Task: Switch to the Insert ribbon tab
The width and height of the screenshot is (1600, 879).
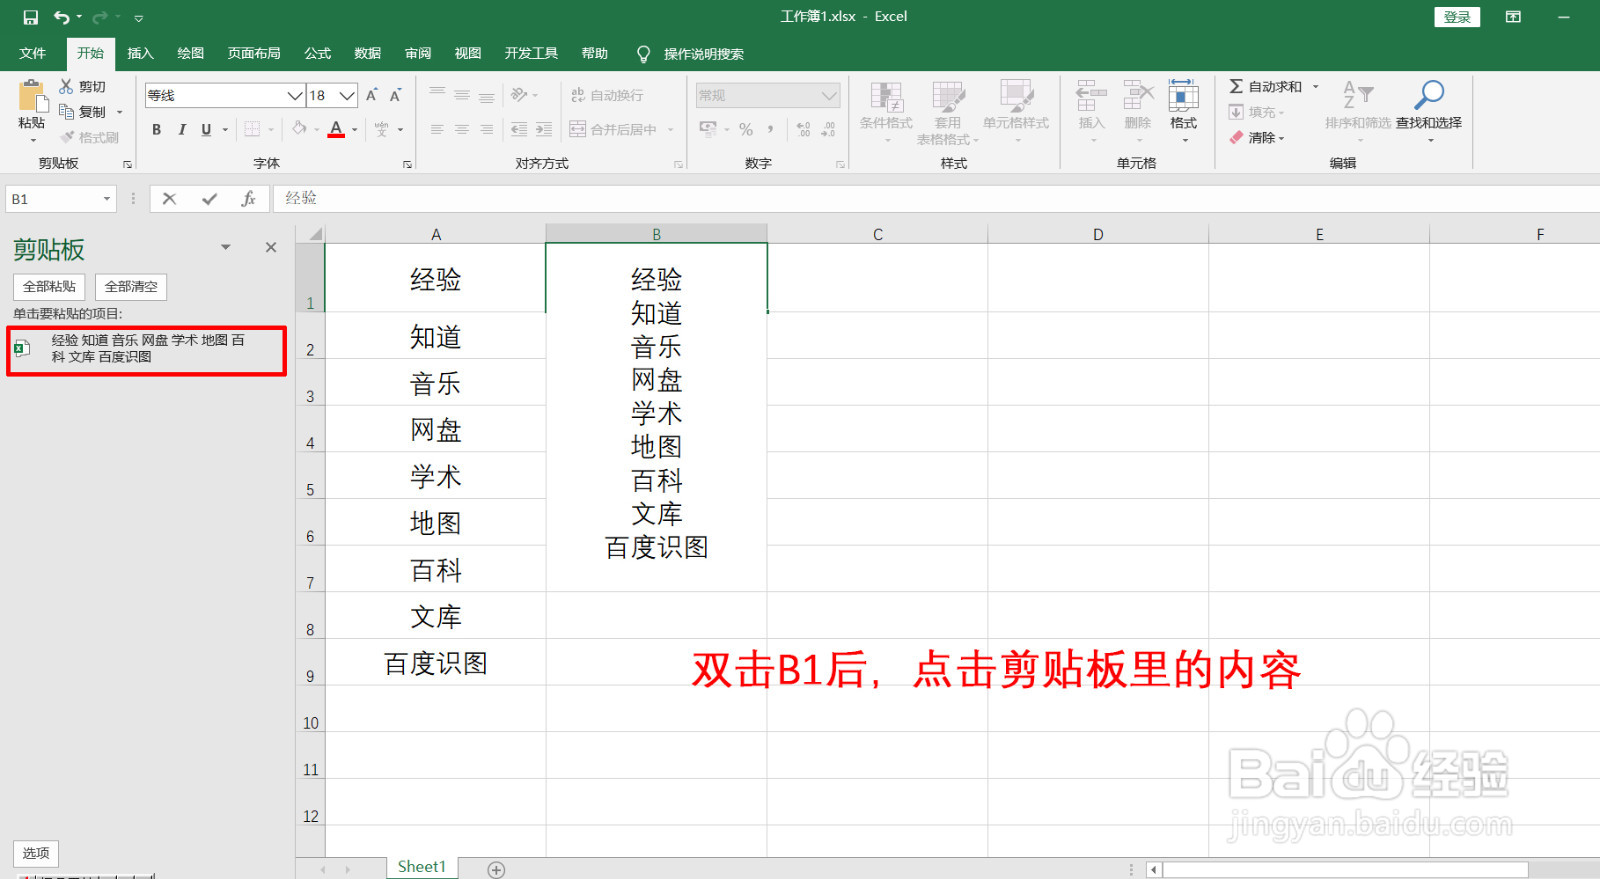Action: (x=140, y=54)
